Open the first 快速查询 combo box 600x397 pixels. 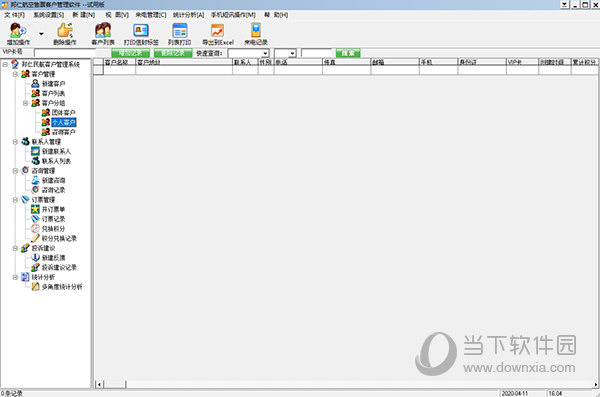(x=248, y=53)
